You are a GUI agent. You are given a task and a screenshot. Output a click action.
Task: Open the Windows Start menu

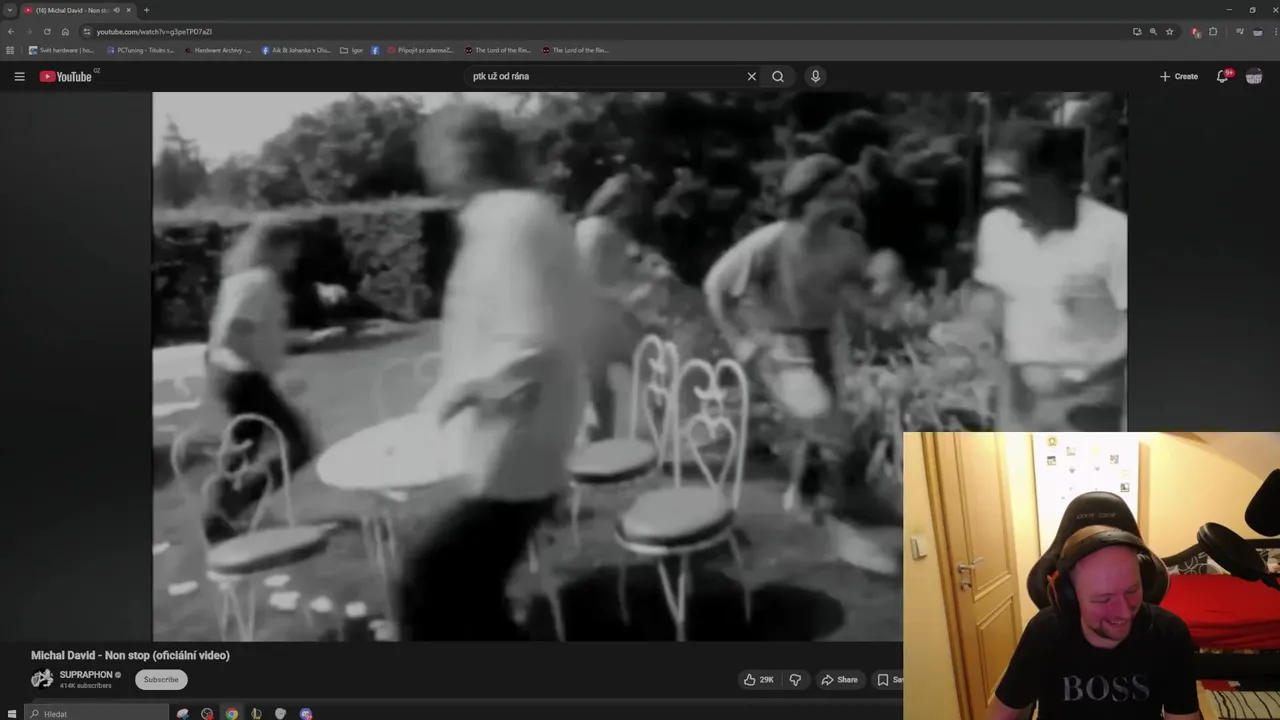coord(12,713)
